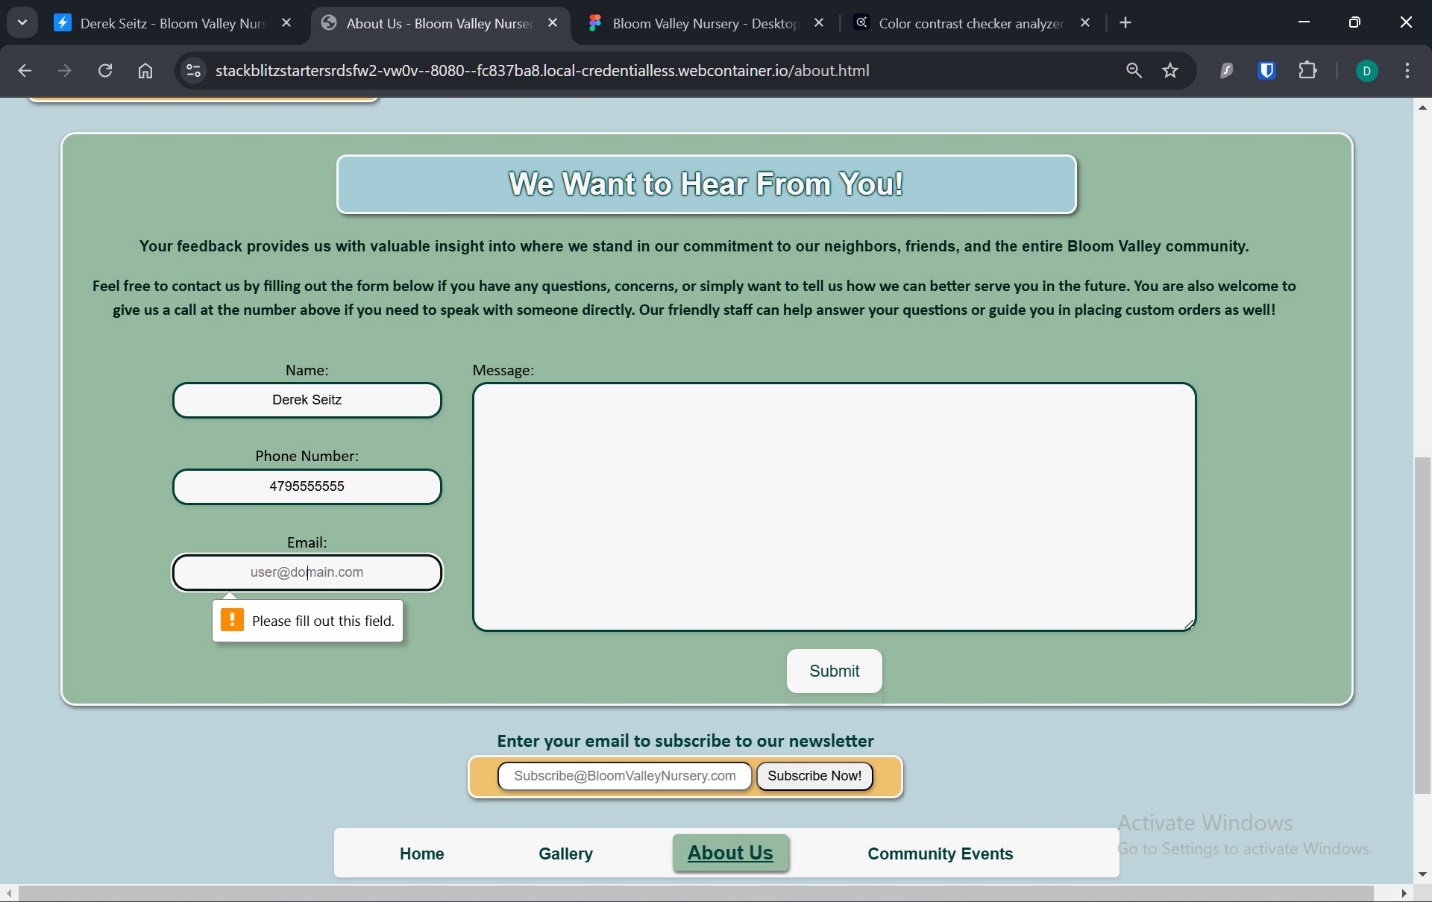The image size is (1432, 902).
Task: Close the About Us browser tab
Action: (x=553, y=23)
